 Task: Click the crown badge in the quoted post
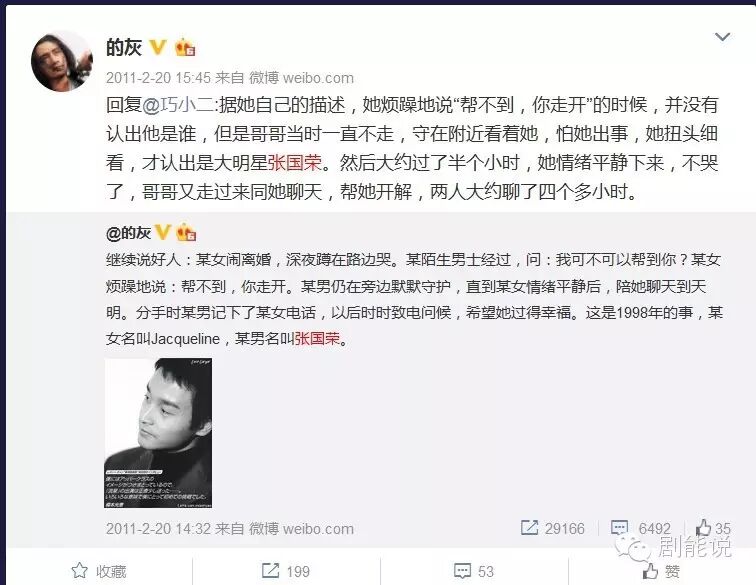click(186, 232)
